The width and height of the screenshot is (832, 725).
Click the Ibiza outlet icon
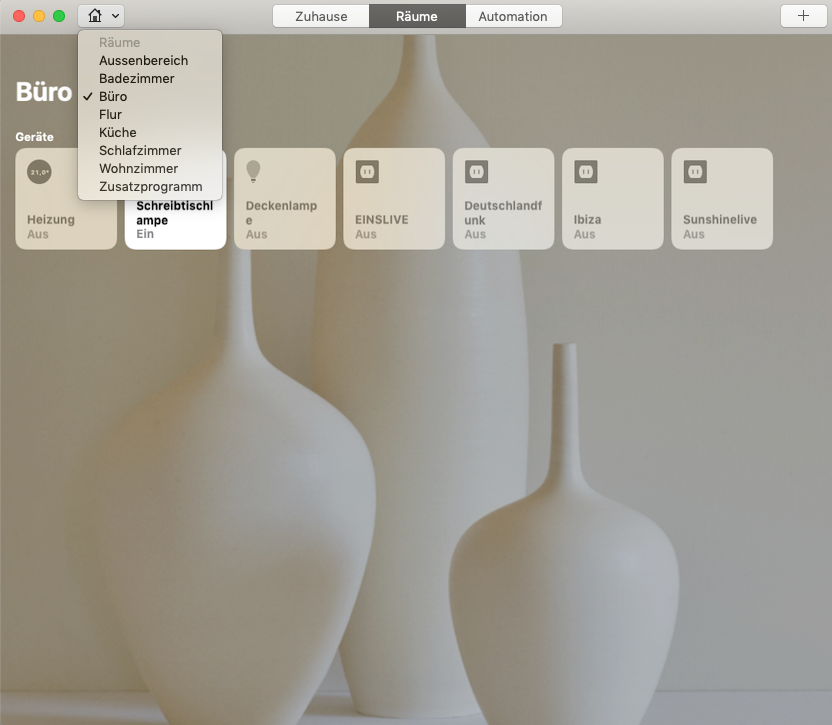[x=586, y=172]
